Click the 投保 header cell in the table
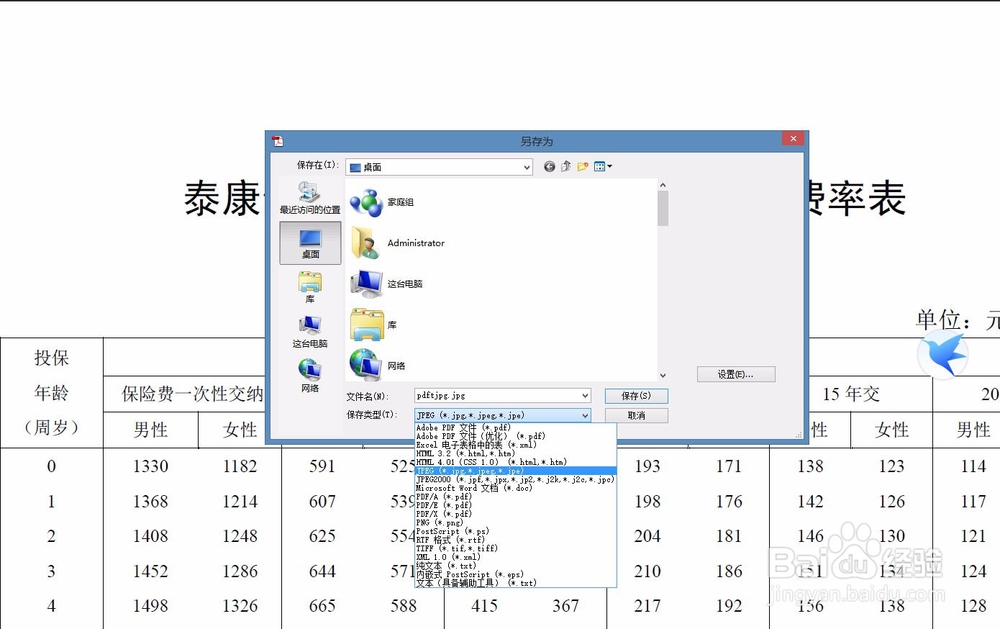The width and height of the screenshot is (1000, 629). tap(52, 358)
